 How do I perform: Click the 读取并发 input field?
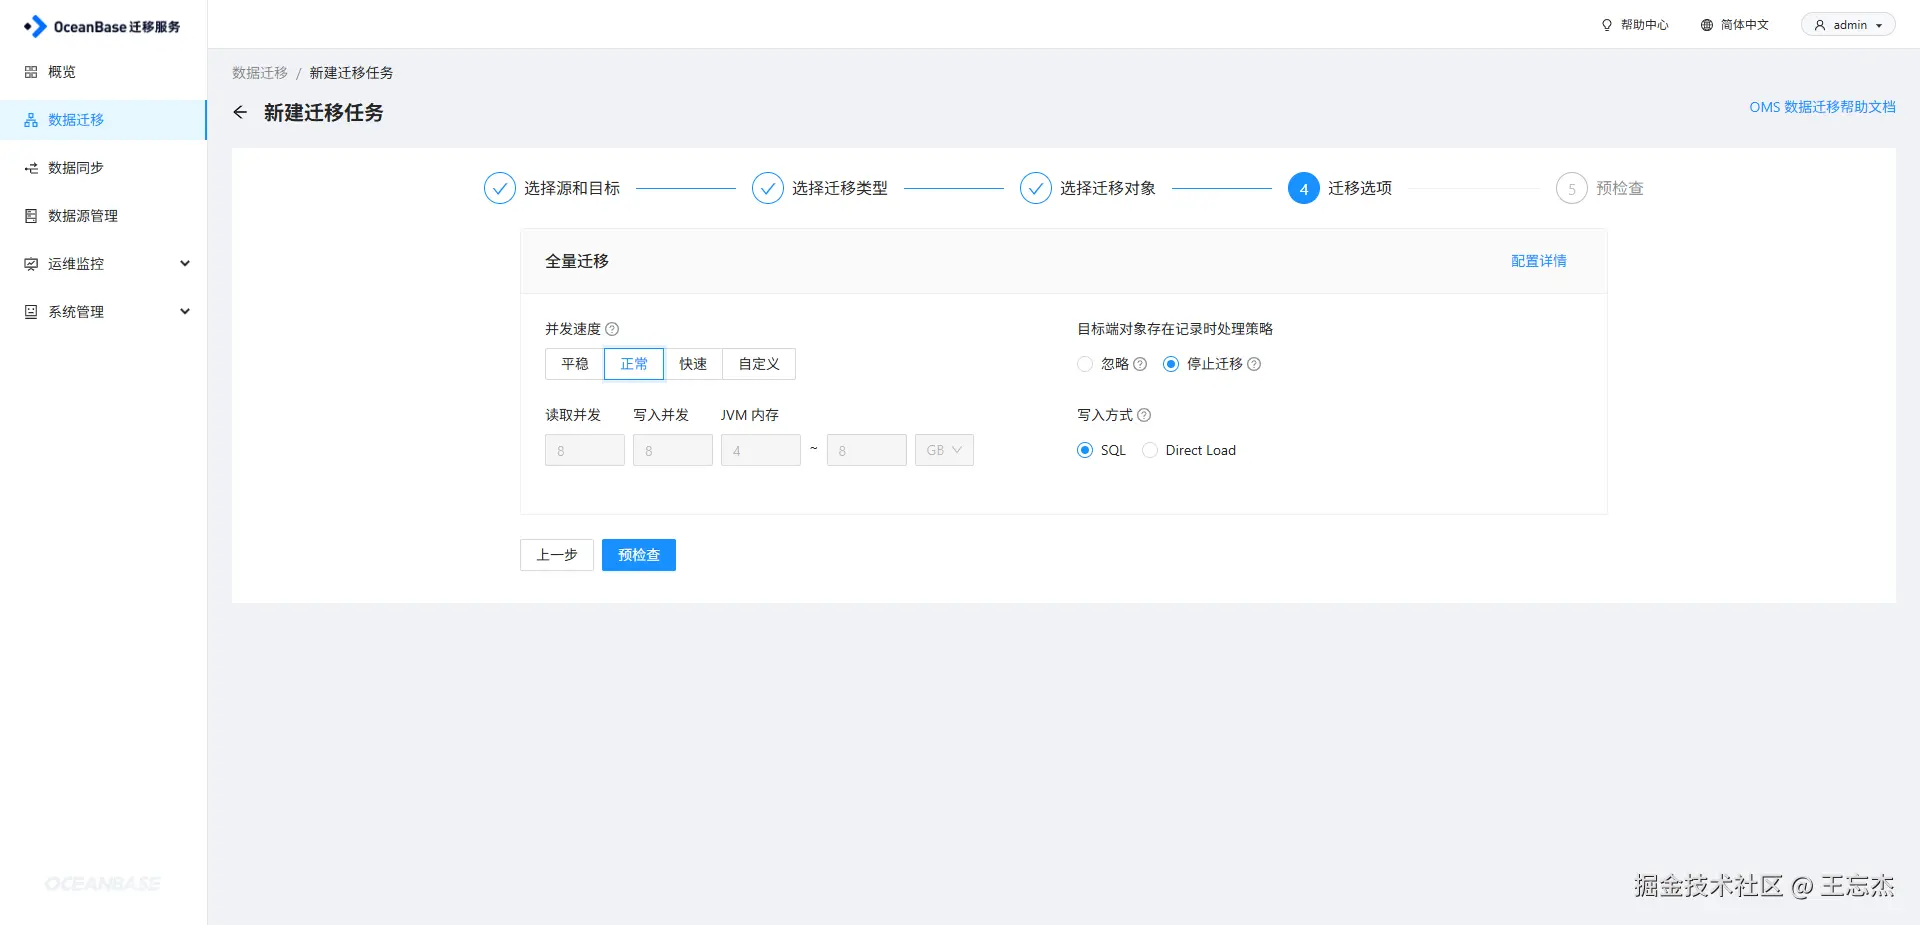coord(585,450)
